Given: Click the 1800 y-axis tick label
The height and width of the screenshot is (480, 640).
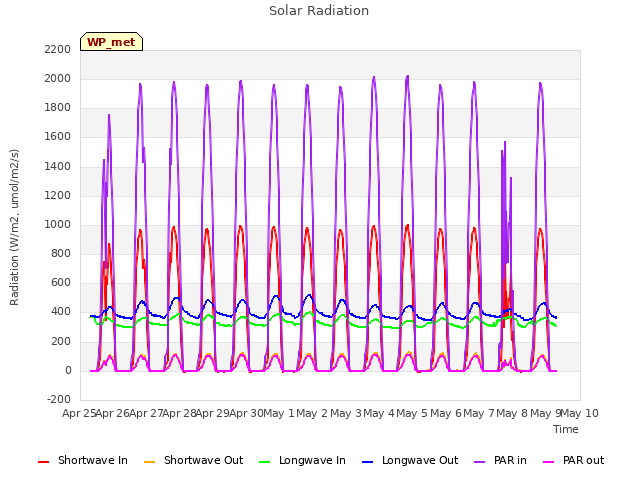Looking at the screenshot, I should 58,108.
